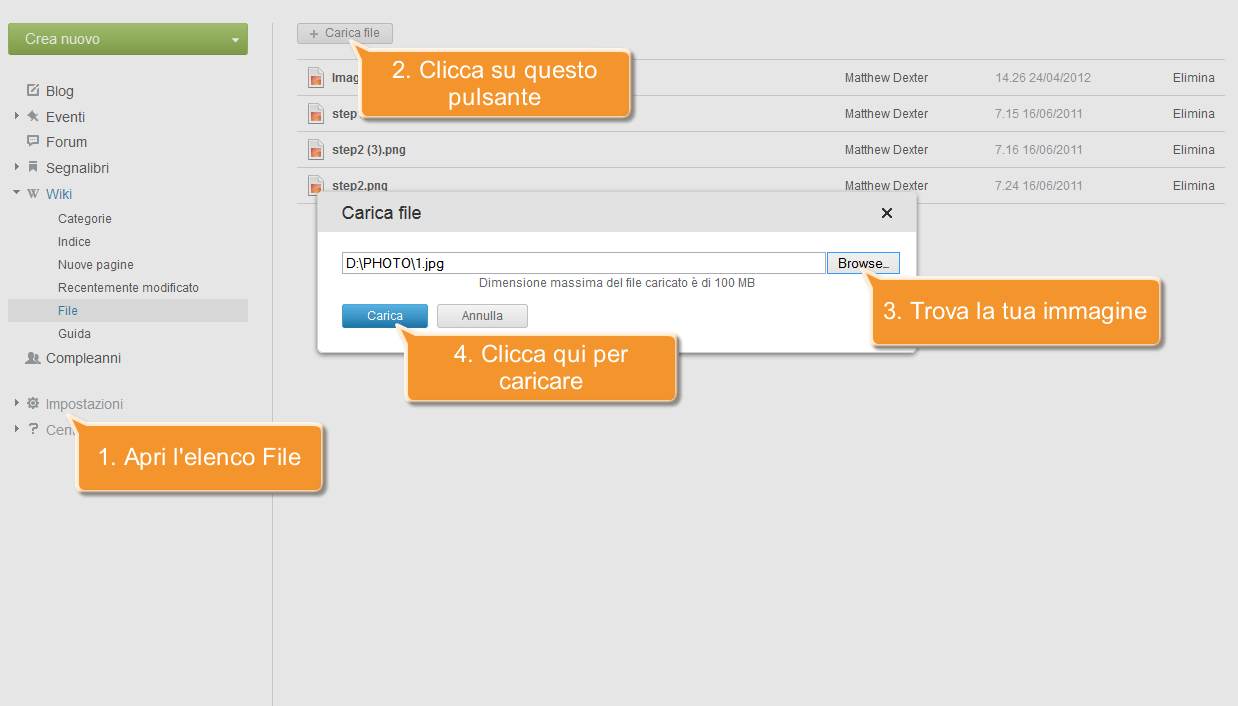This screenshot has width=1238, height=706.
Task: Click Annulla to cancel upload
Action: [x=482, y=316]
